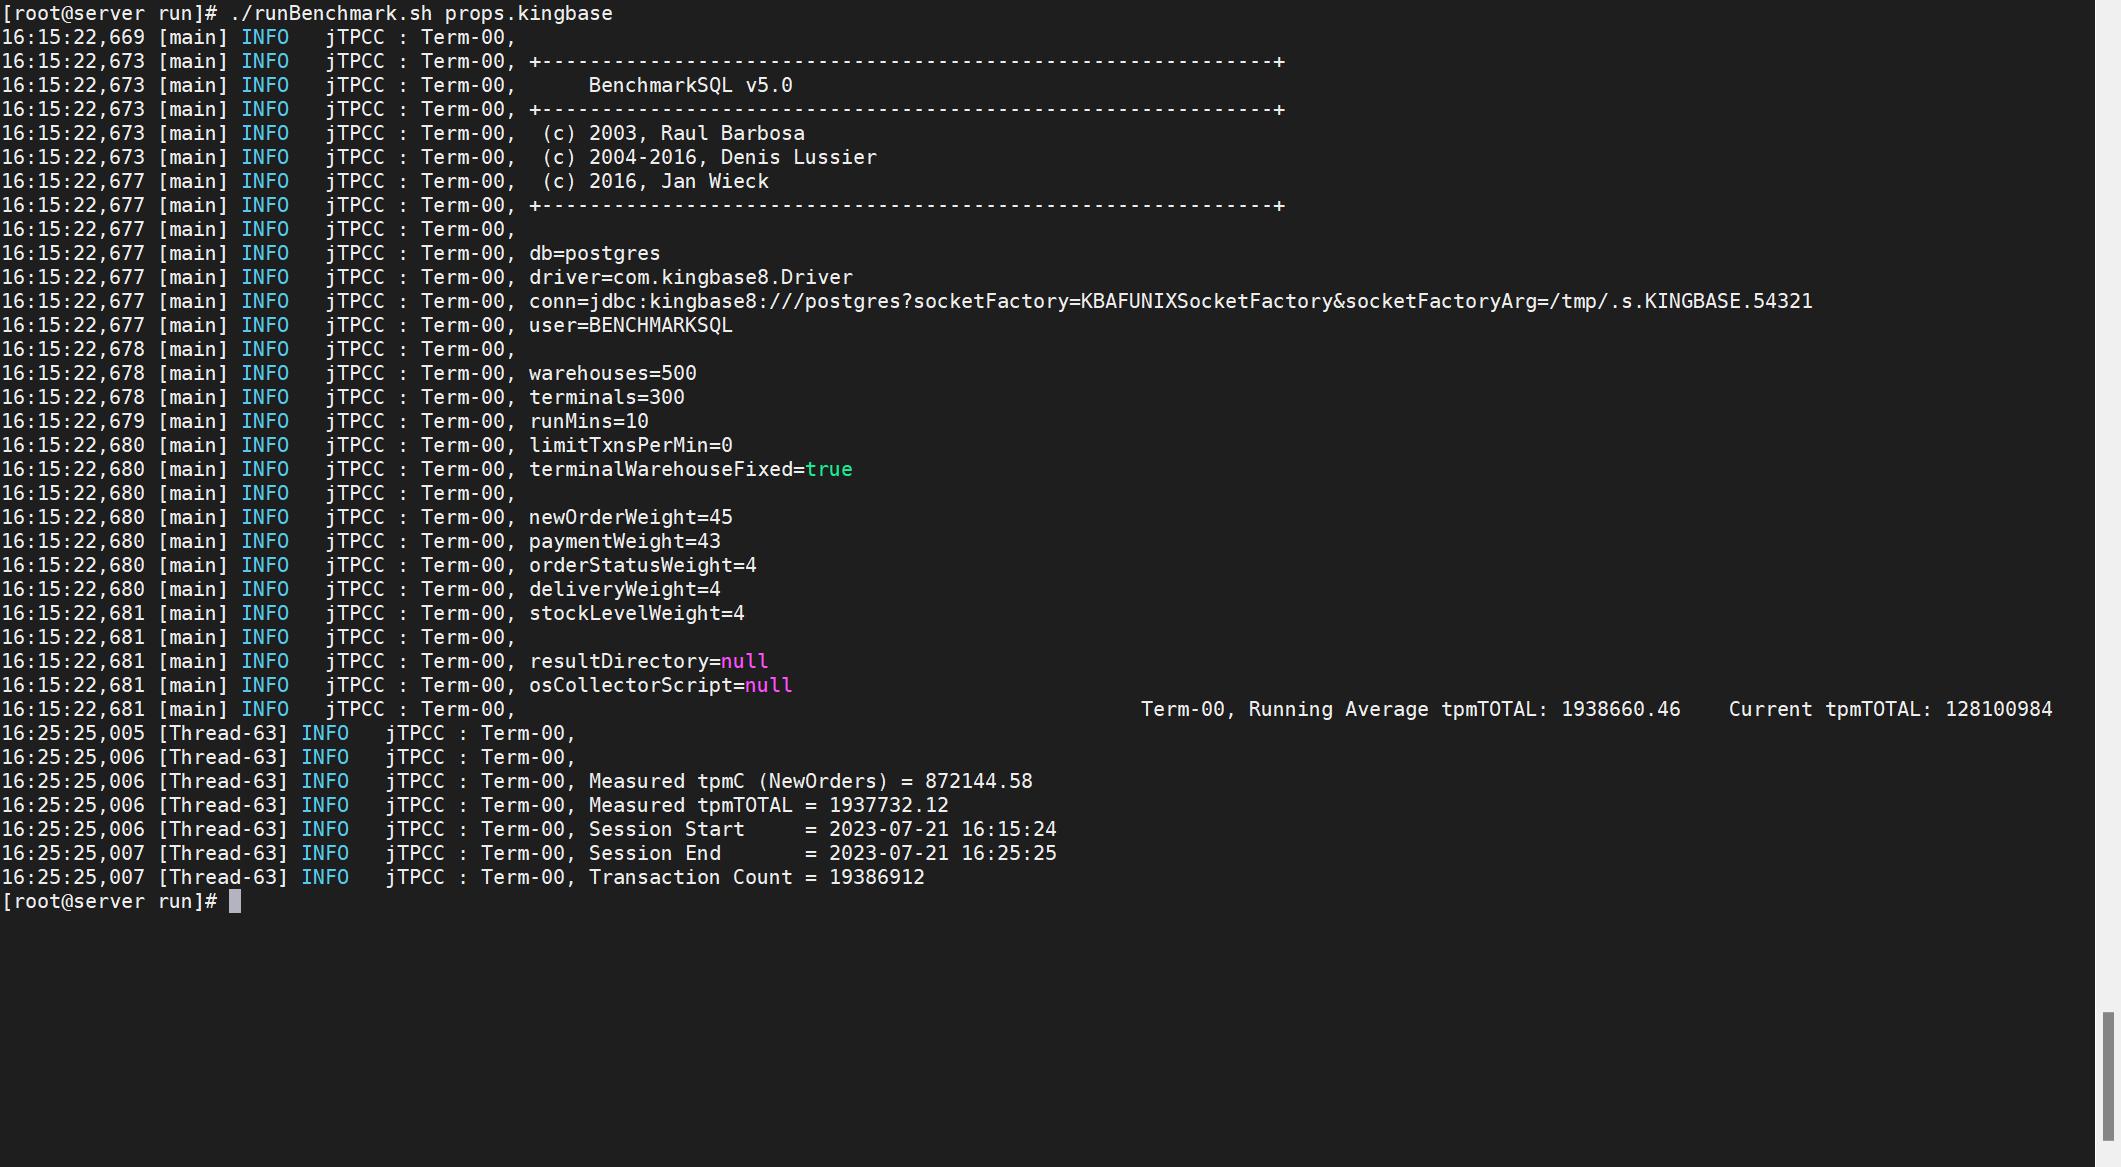The width and height of the screenshot is (2121, 1167).
Task: Click the Transaction Count value 19386912
Action: 876,877
